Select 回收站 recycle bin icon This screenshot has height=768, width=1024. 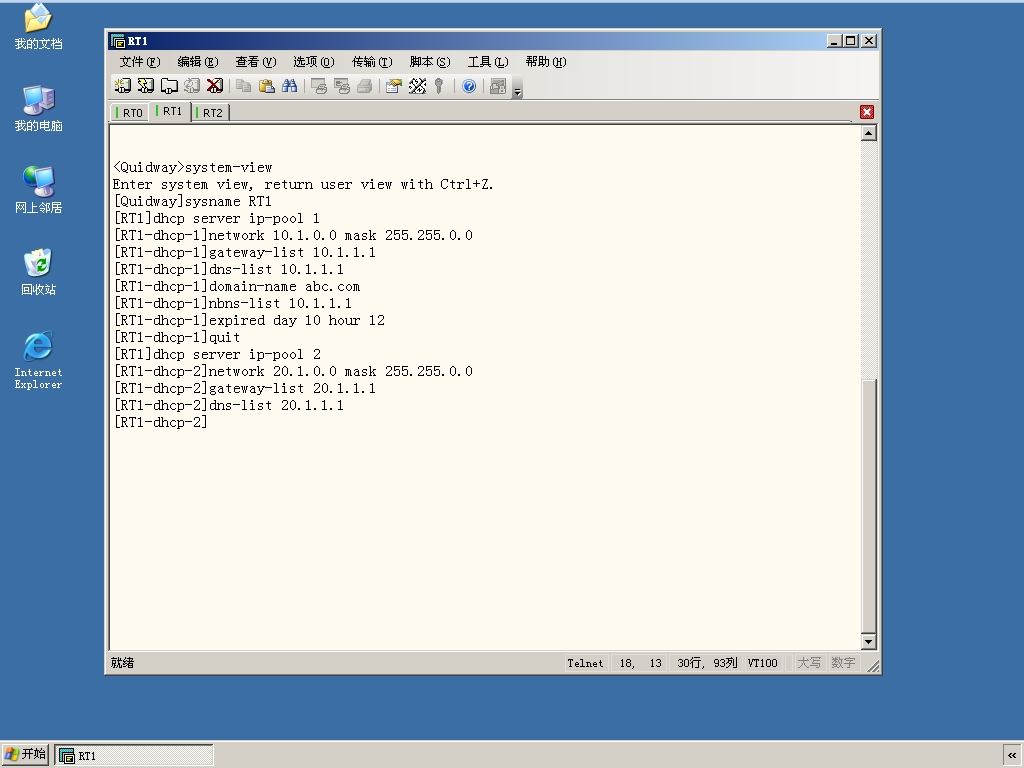tap(39, 272)
